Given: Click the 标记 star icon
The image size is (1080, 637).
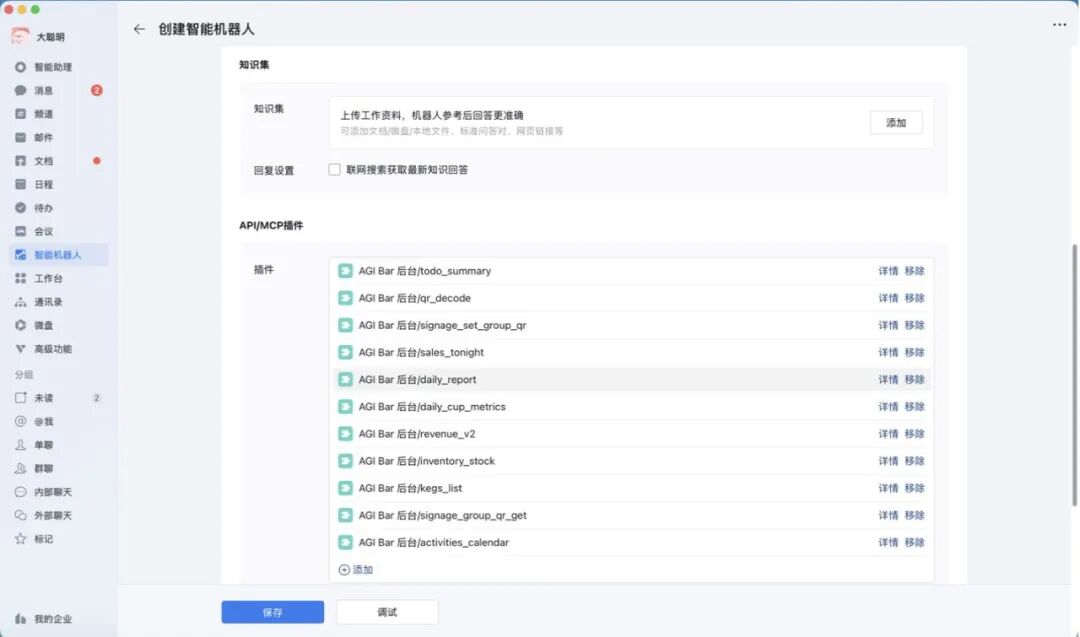Looking at the screenshot, I should pos(21,539).
